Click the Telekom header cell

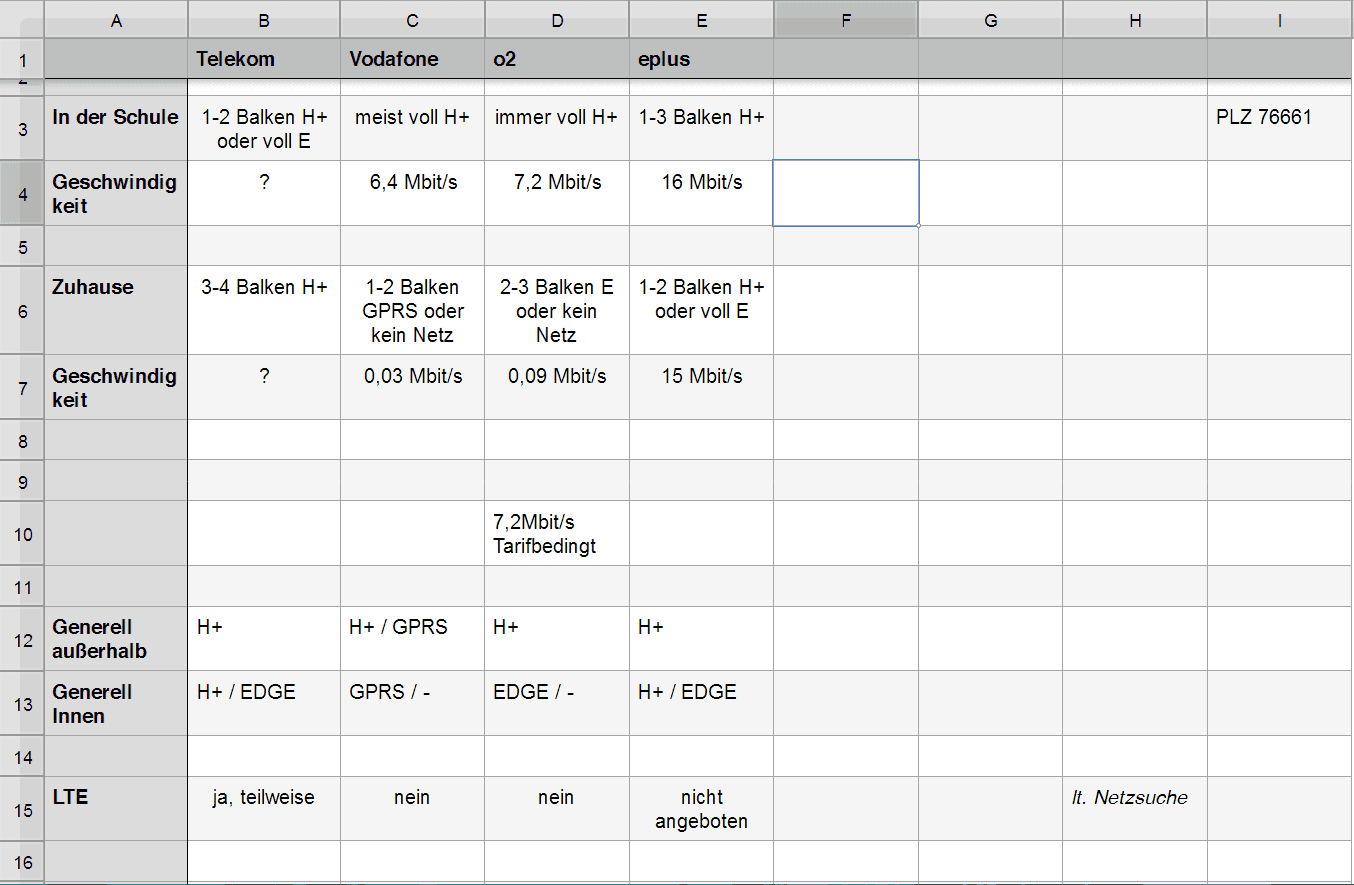coord(264,59)
